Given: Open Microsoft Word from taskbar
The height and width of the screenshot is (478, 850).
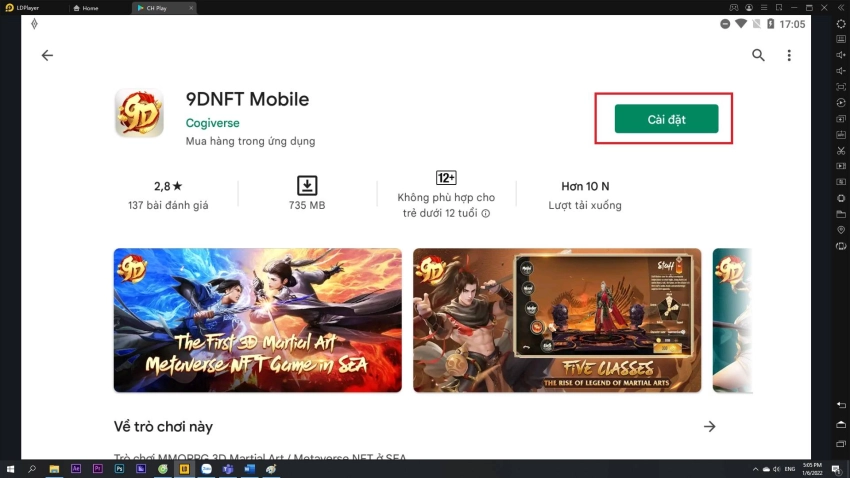Looking at the screenshot, I should point(249,469).
